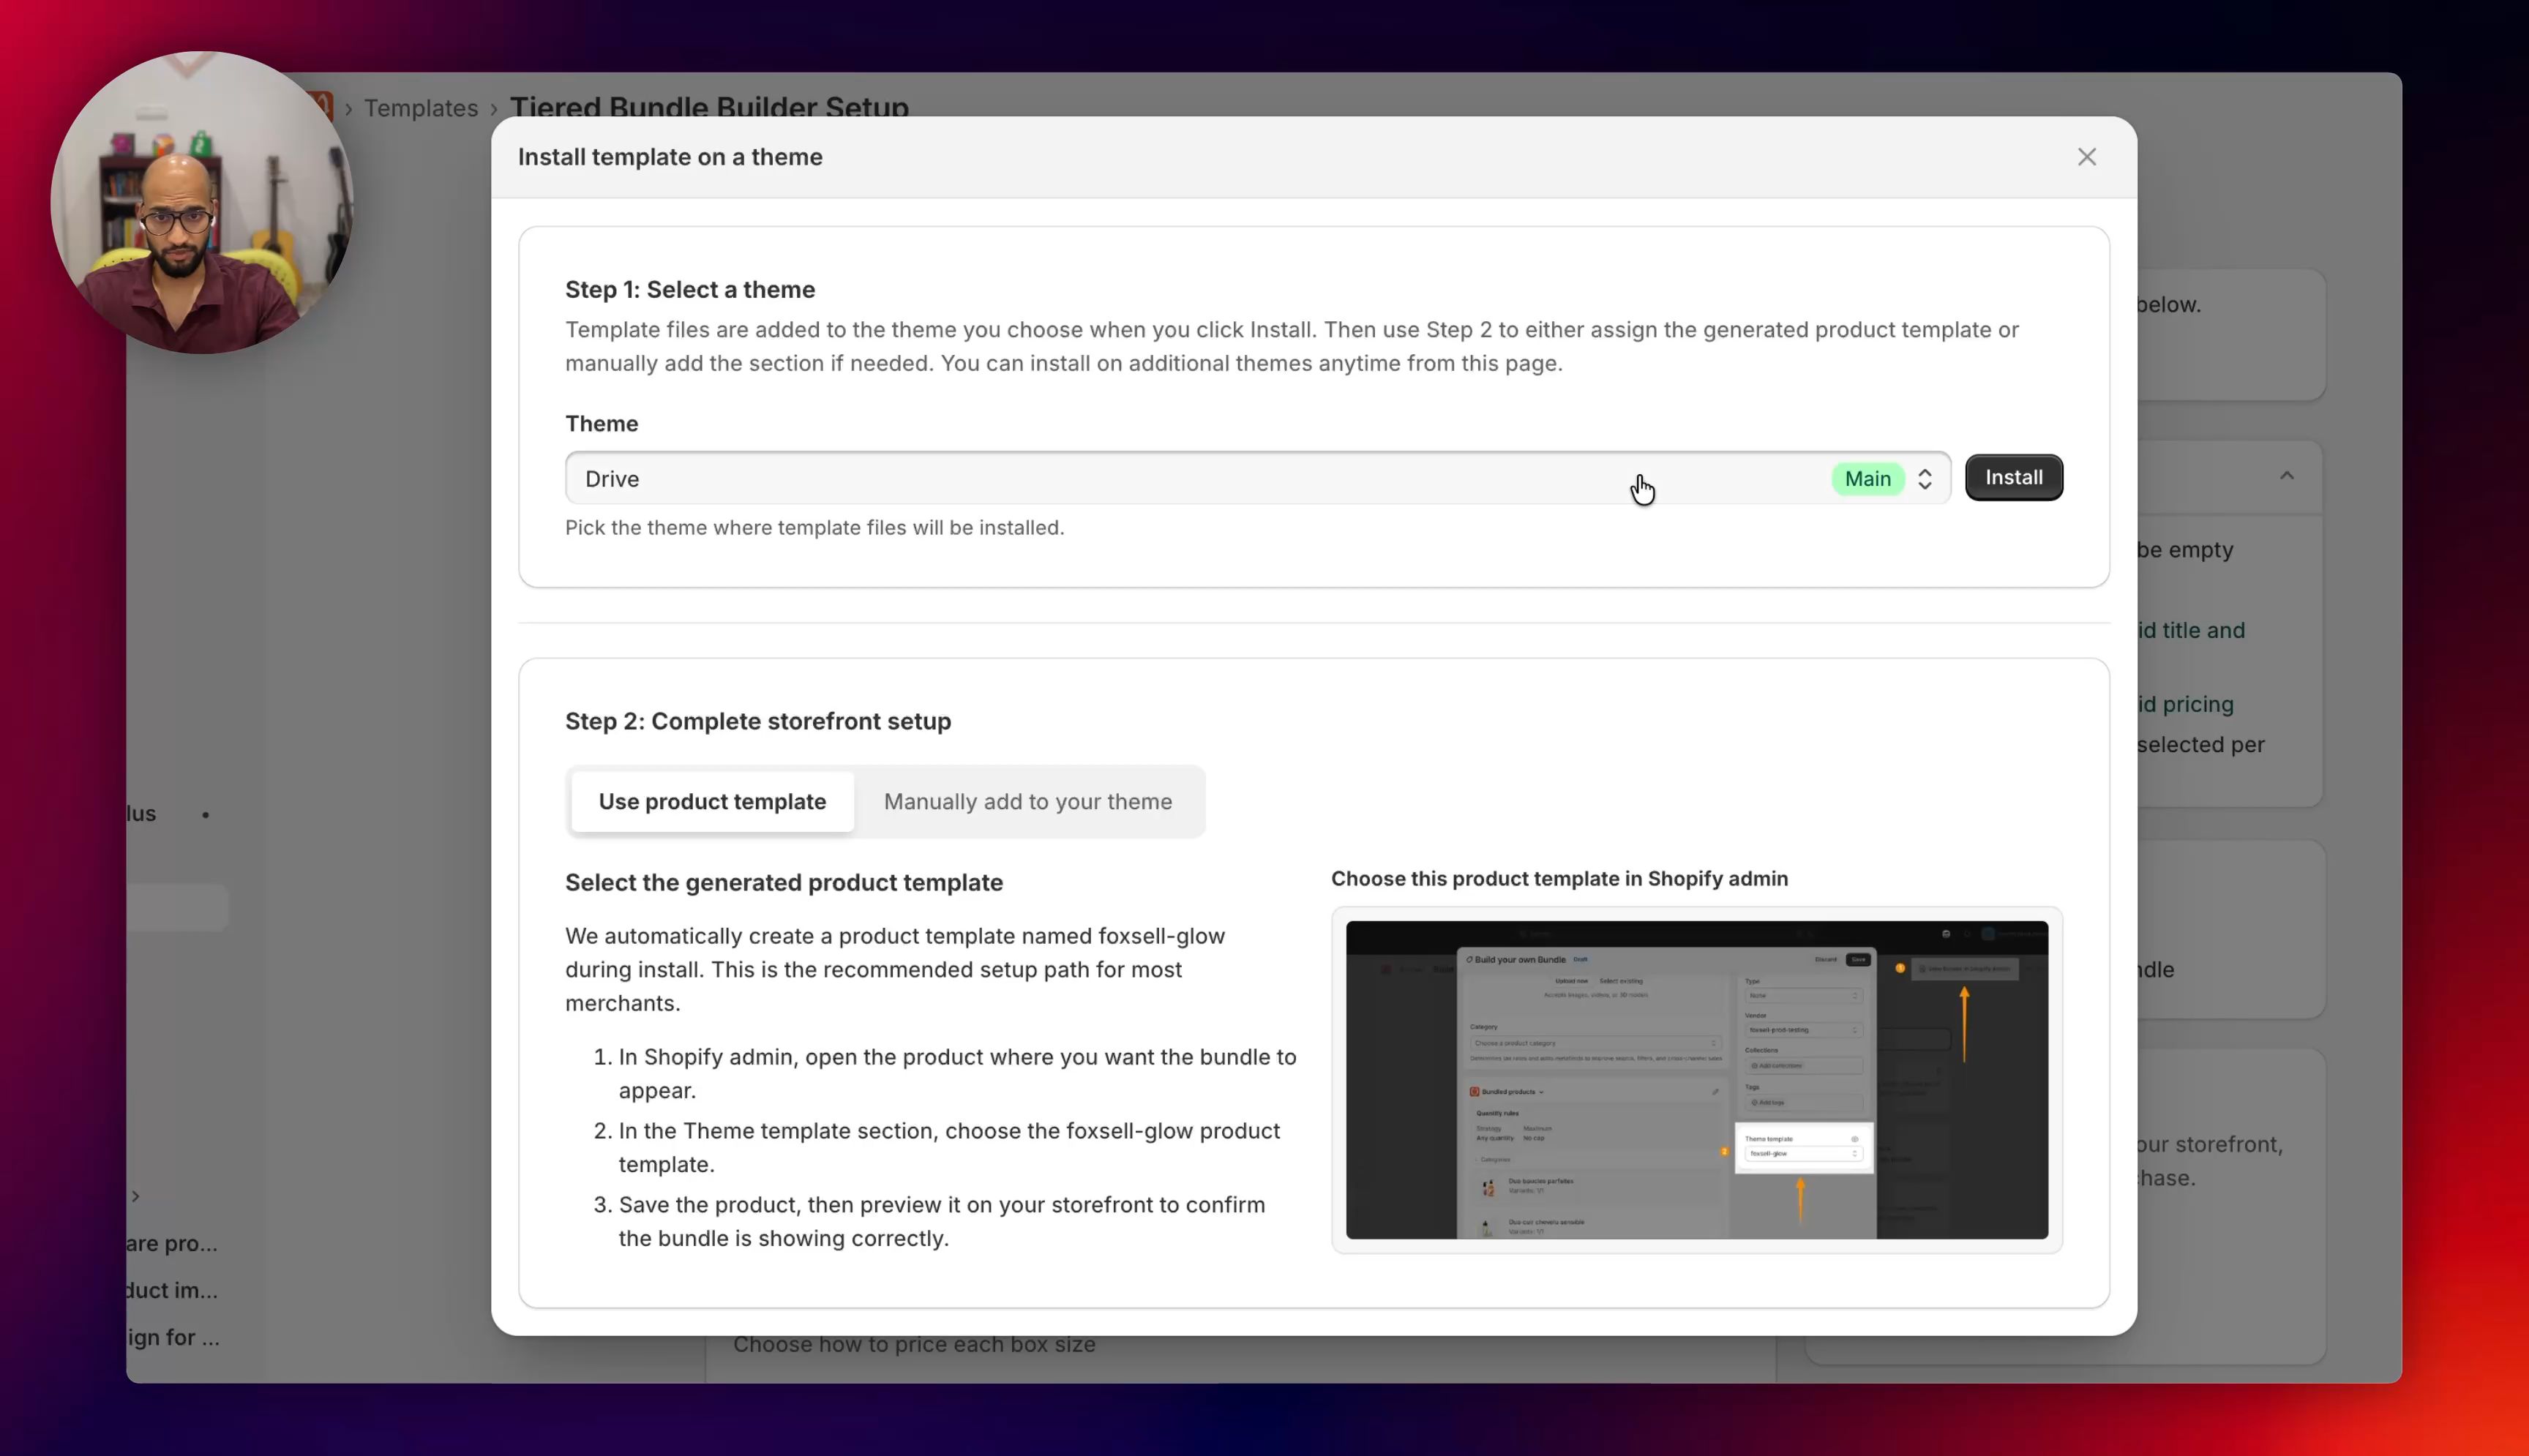Image resolution: width=2529 pixels, height=1456 pixels.
Task: Click the Templates breadcrumb link
Action: coord(421,108)
